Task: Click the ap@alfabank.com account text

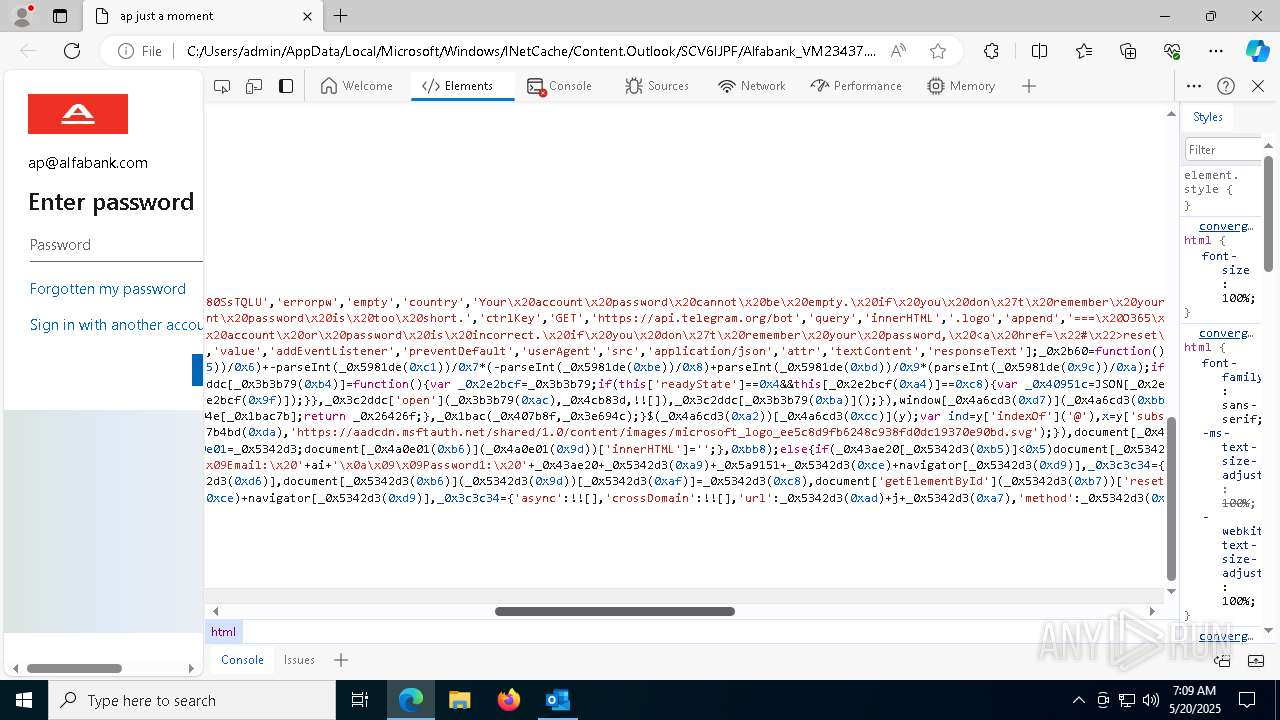Action: point(88,163)
